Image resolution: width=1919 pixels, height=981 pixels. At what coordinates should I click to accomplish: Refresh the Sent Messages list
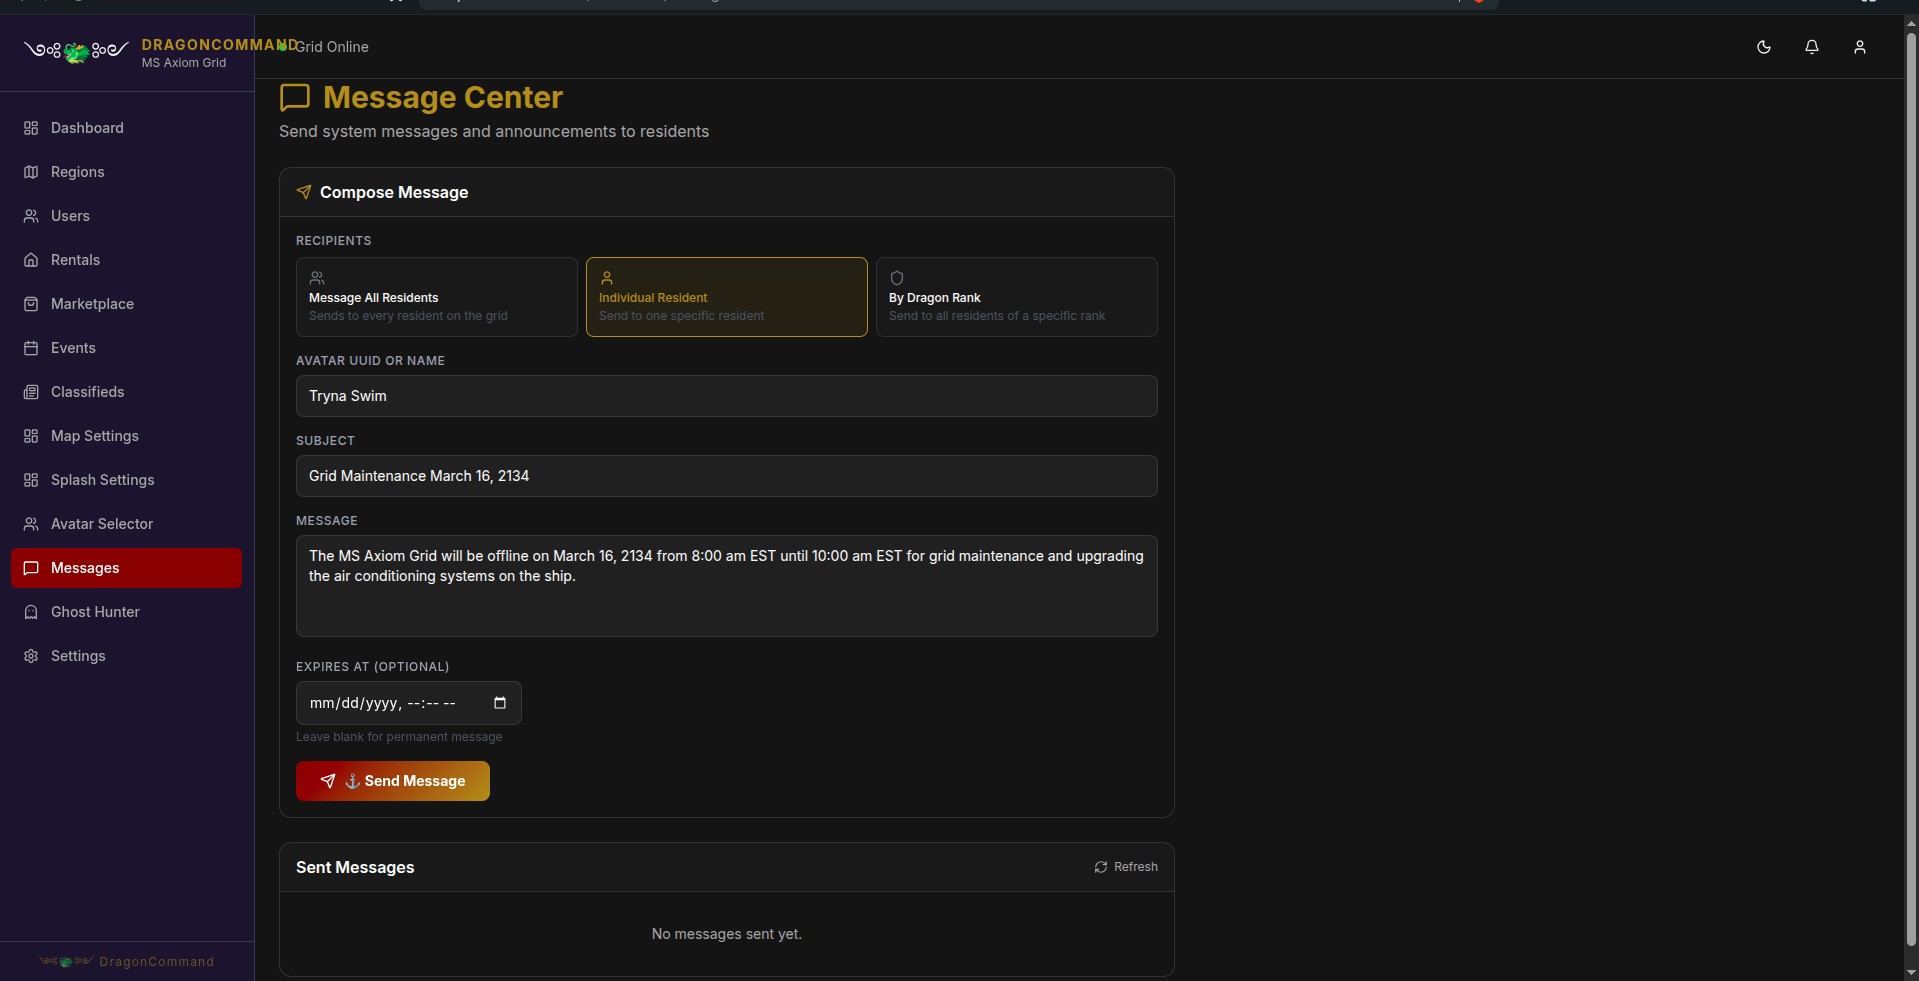point(1126,867)
